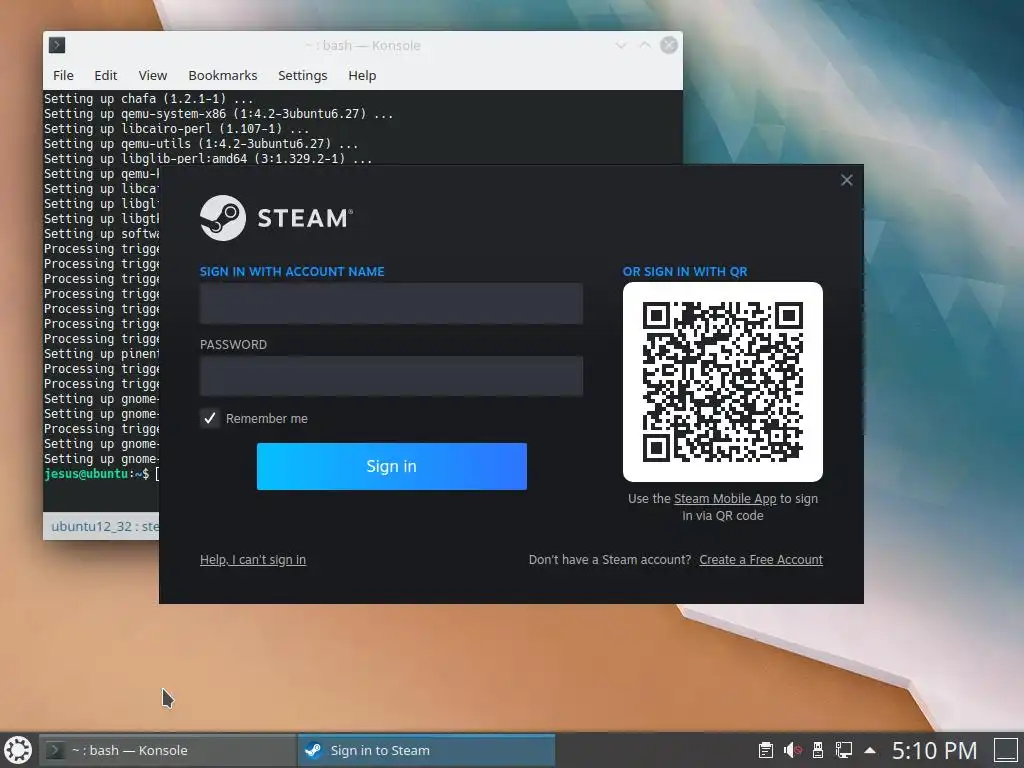Maximize the Konsole window with up chevron
The image size is (1024, 768).
pyautogui.click(x=645, y=45)
